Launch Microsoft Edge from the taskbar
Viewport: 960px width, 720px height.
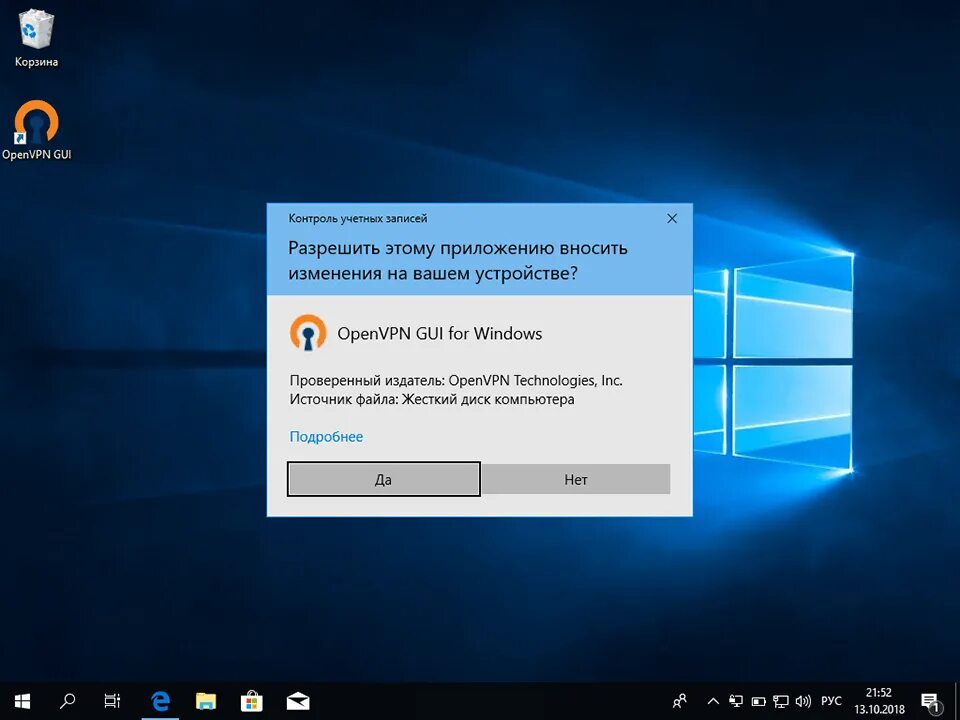pos(160,701)
